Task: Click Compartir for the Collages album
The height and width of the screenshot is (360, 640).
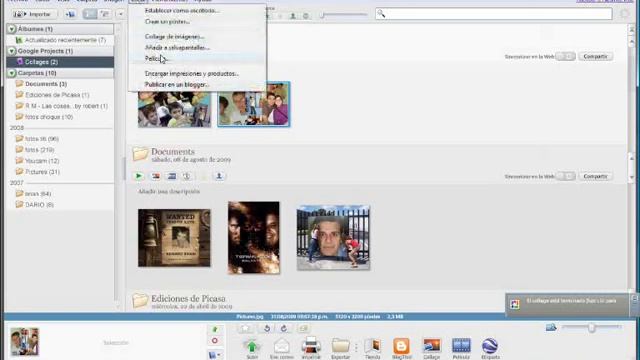Action: click(595, 56)
